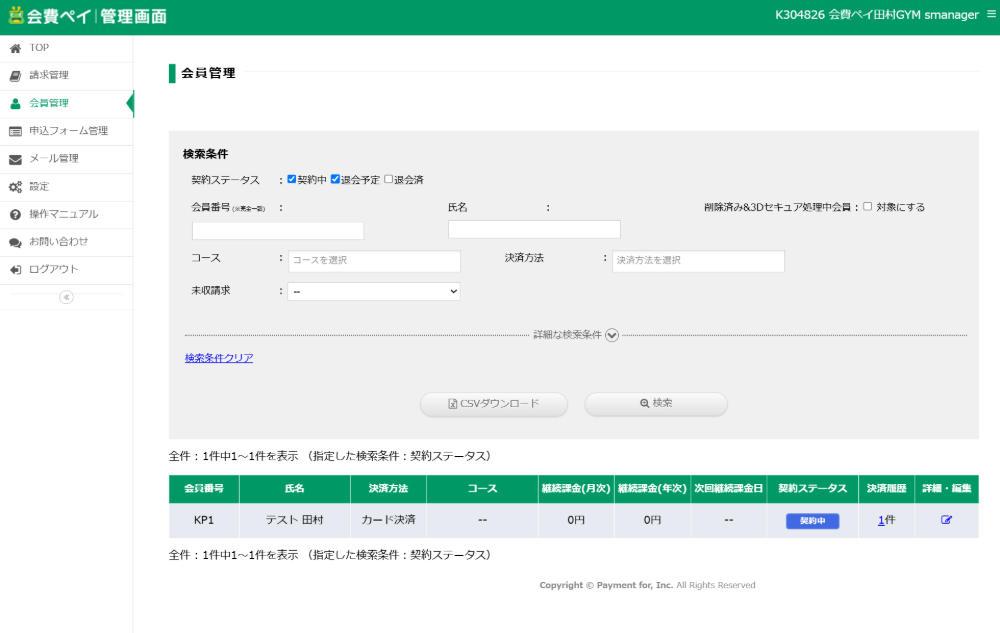Click the 会員番号 column header
The image size is (1000, 633).
(x=204, y=489)
